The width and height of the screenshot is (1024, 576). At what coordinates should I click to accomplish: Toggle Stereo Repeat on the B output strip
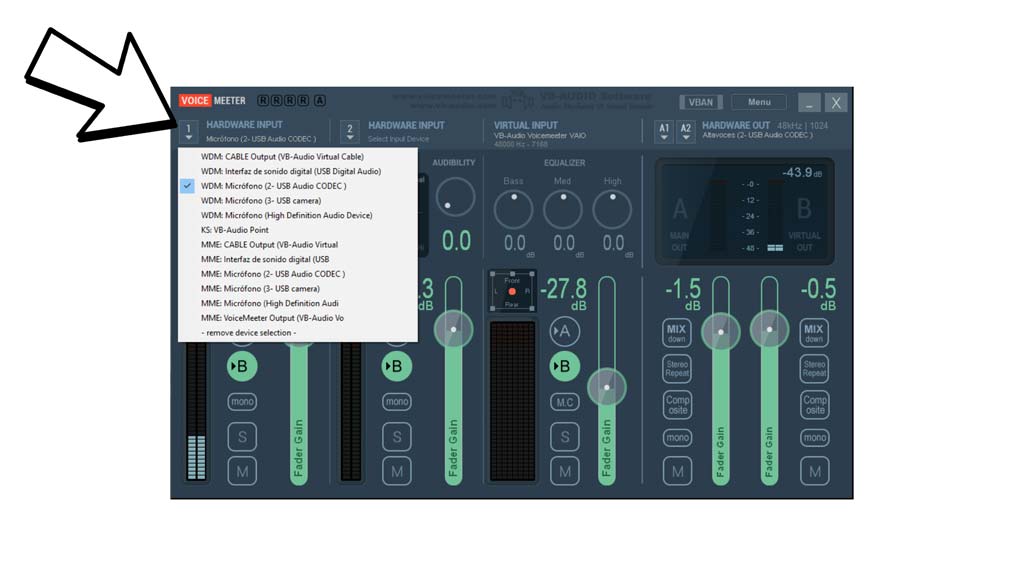814,368
